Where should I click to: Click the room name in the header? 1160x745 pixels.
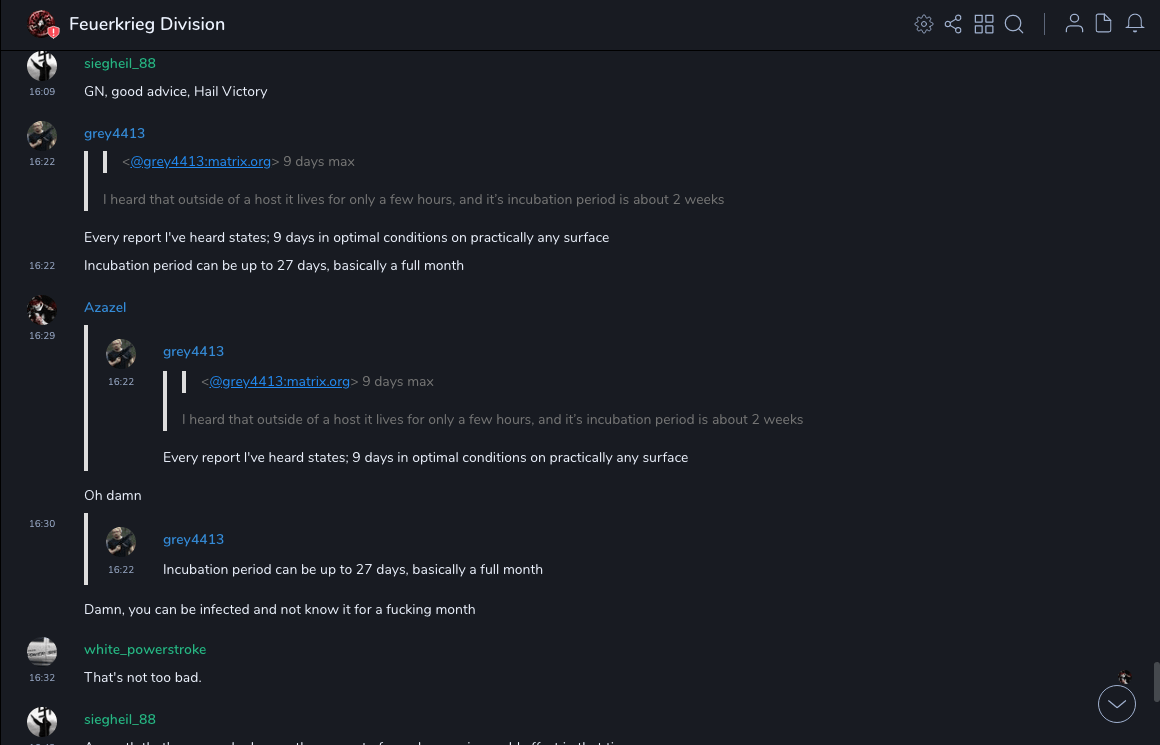click(x=147, y=24)
